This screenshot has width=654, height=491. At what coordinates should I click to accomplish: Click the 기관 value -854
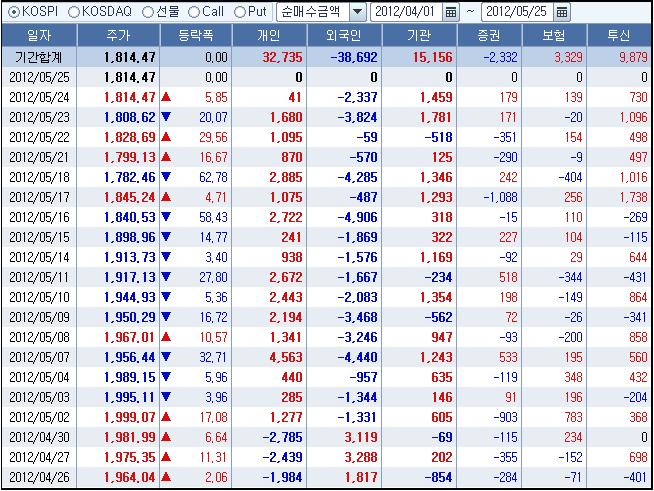(x=438, y=477)
